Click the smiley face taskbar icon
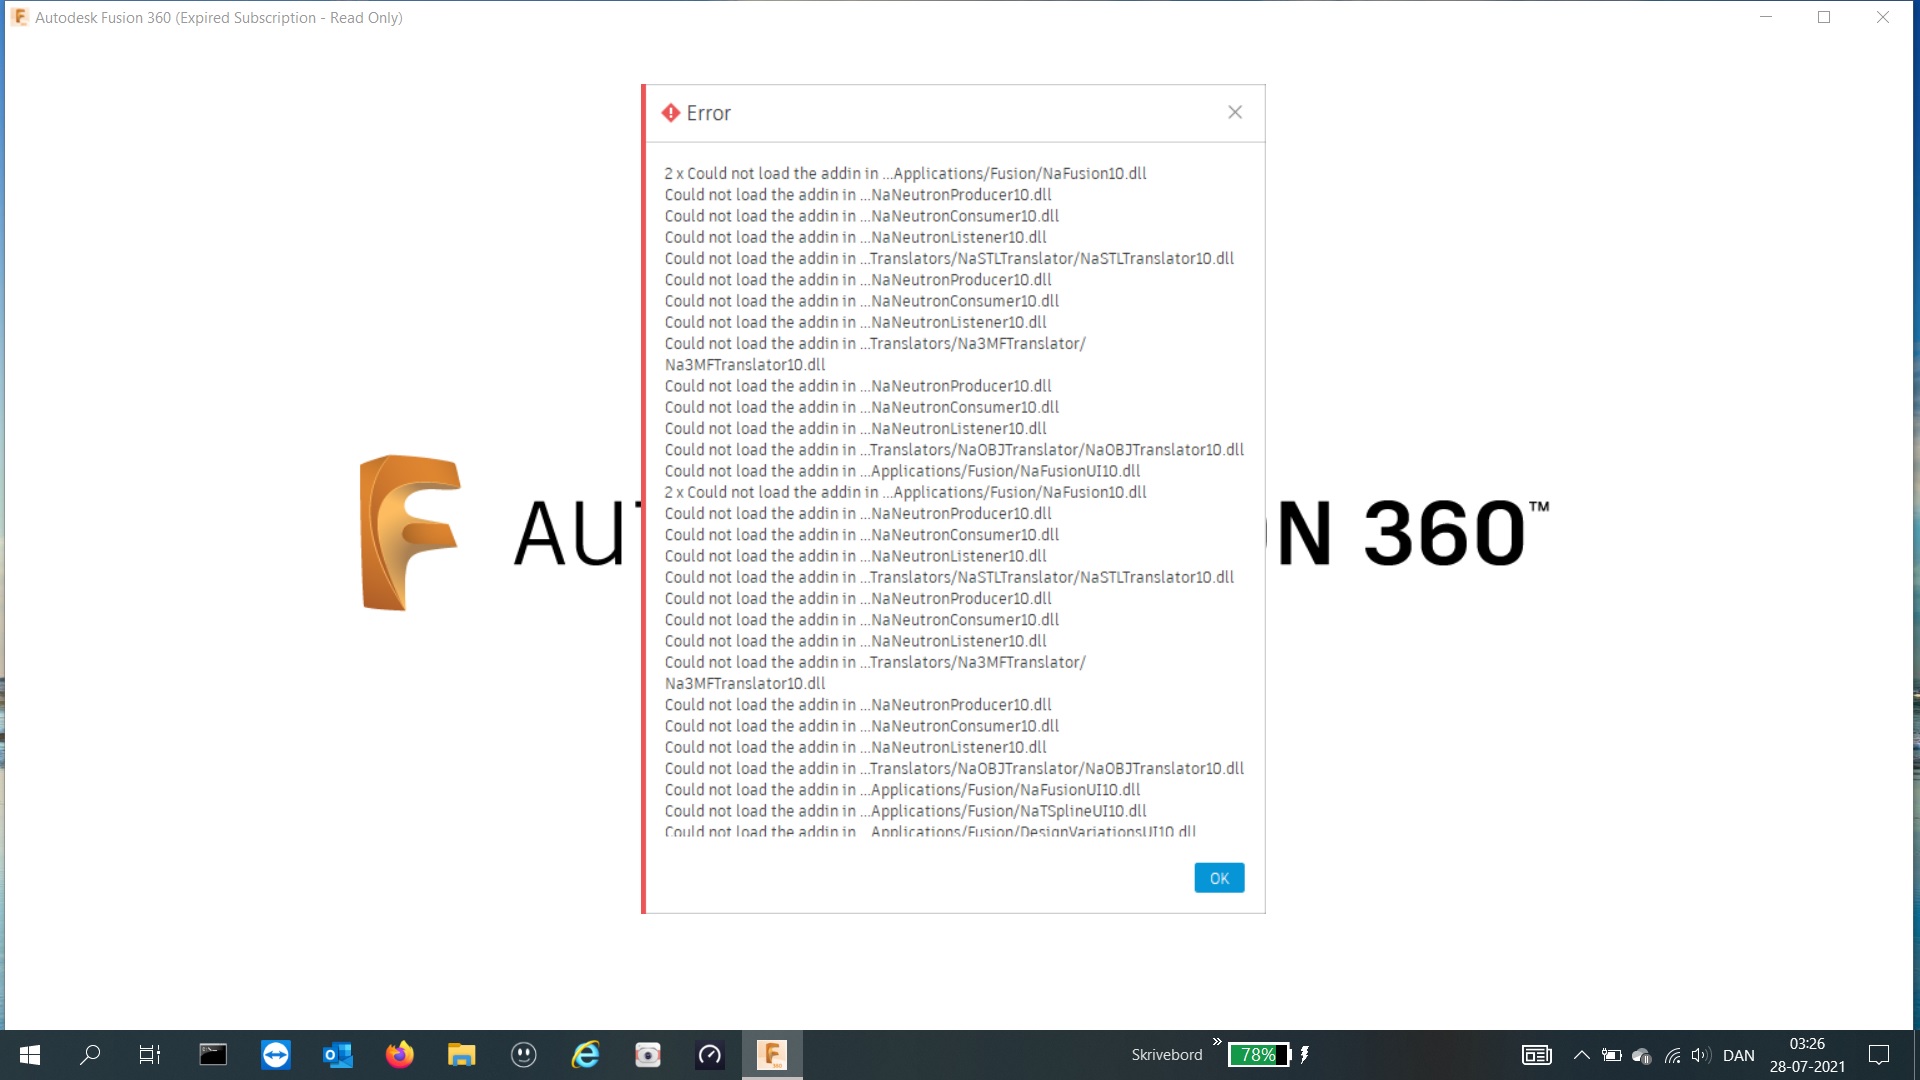 524,1055
